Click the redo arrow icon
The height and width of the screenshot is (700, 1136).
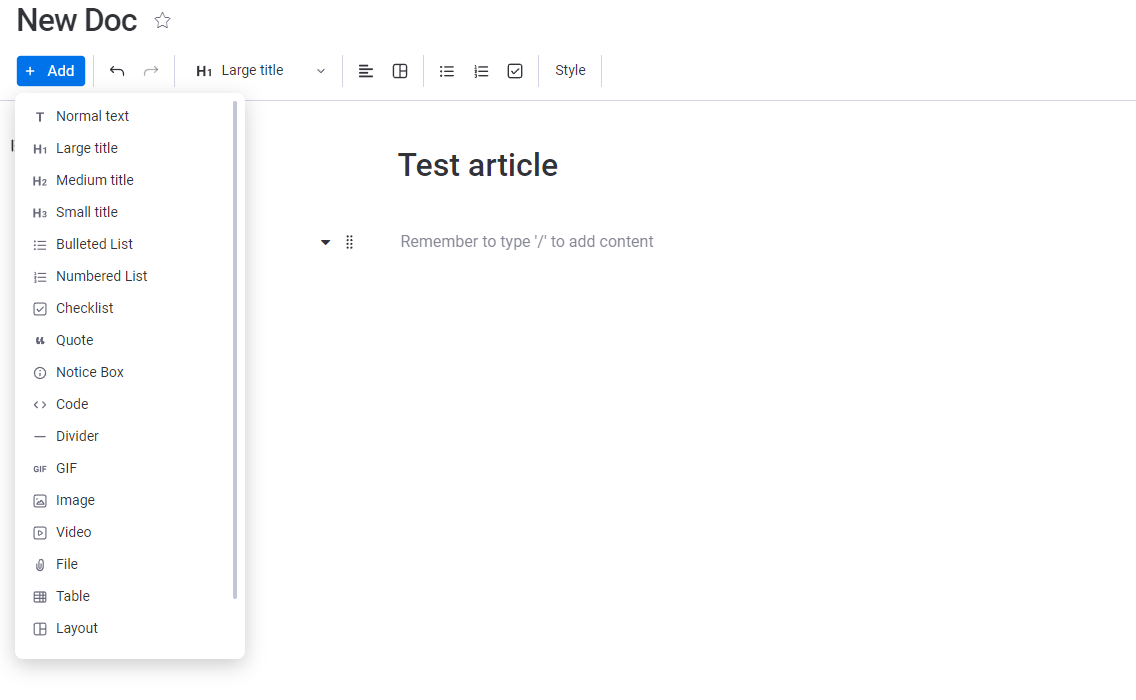151,71
